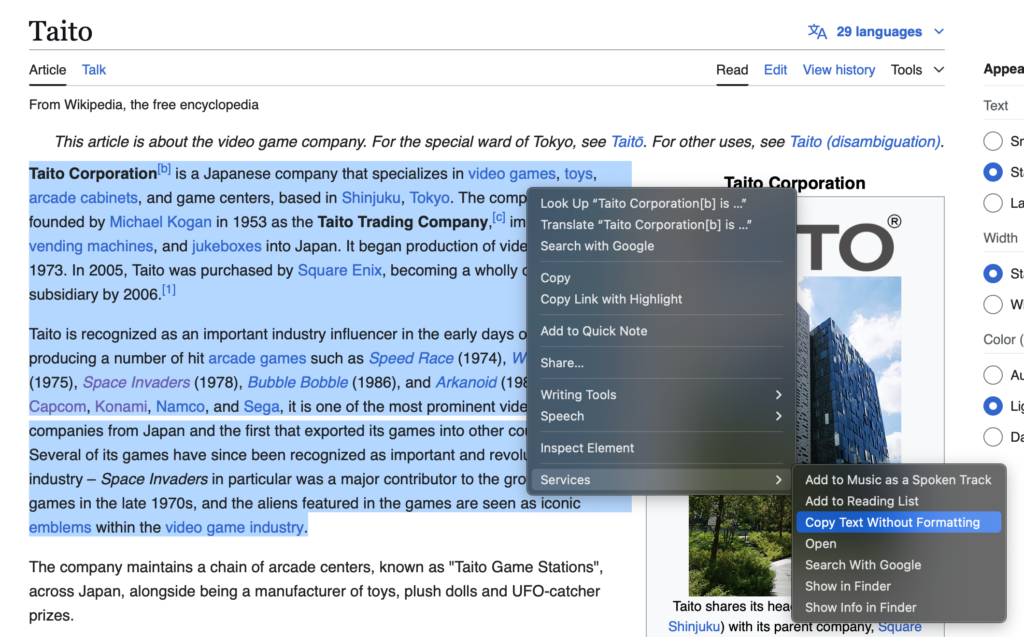Open the Tools dropdown menu
Viewport: 1024px width, 637px height.
click(915, 69)
